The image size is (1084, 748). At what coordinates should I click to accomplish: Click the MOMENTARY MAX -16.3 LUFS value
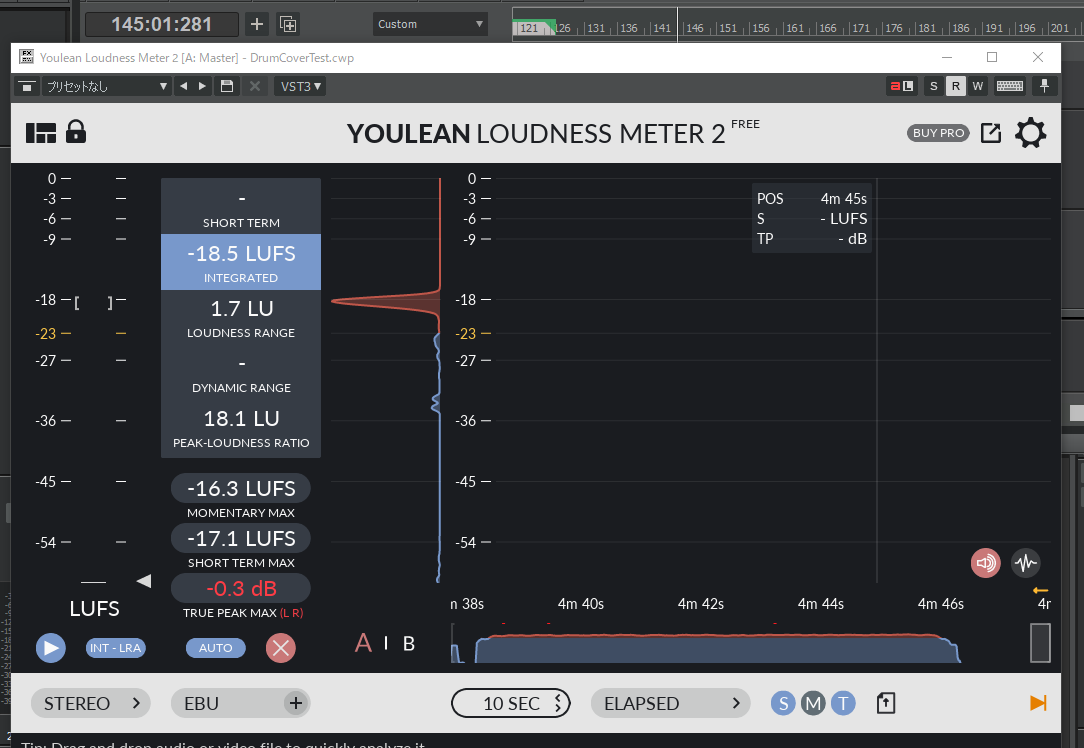point(241,489)
